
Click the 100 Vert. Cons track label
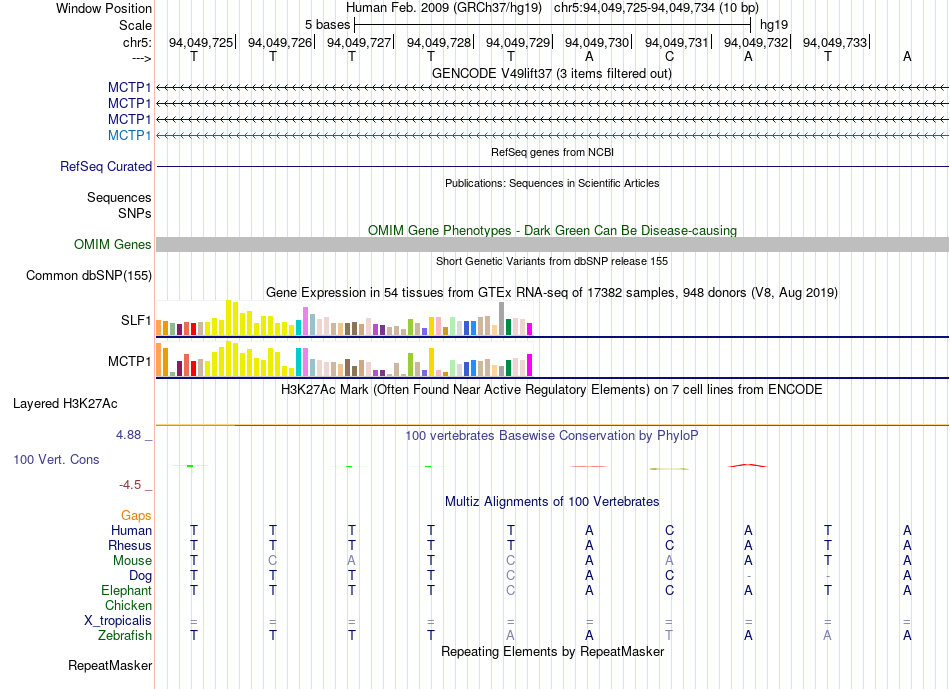pyautogui.click(x=56, y=459)
